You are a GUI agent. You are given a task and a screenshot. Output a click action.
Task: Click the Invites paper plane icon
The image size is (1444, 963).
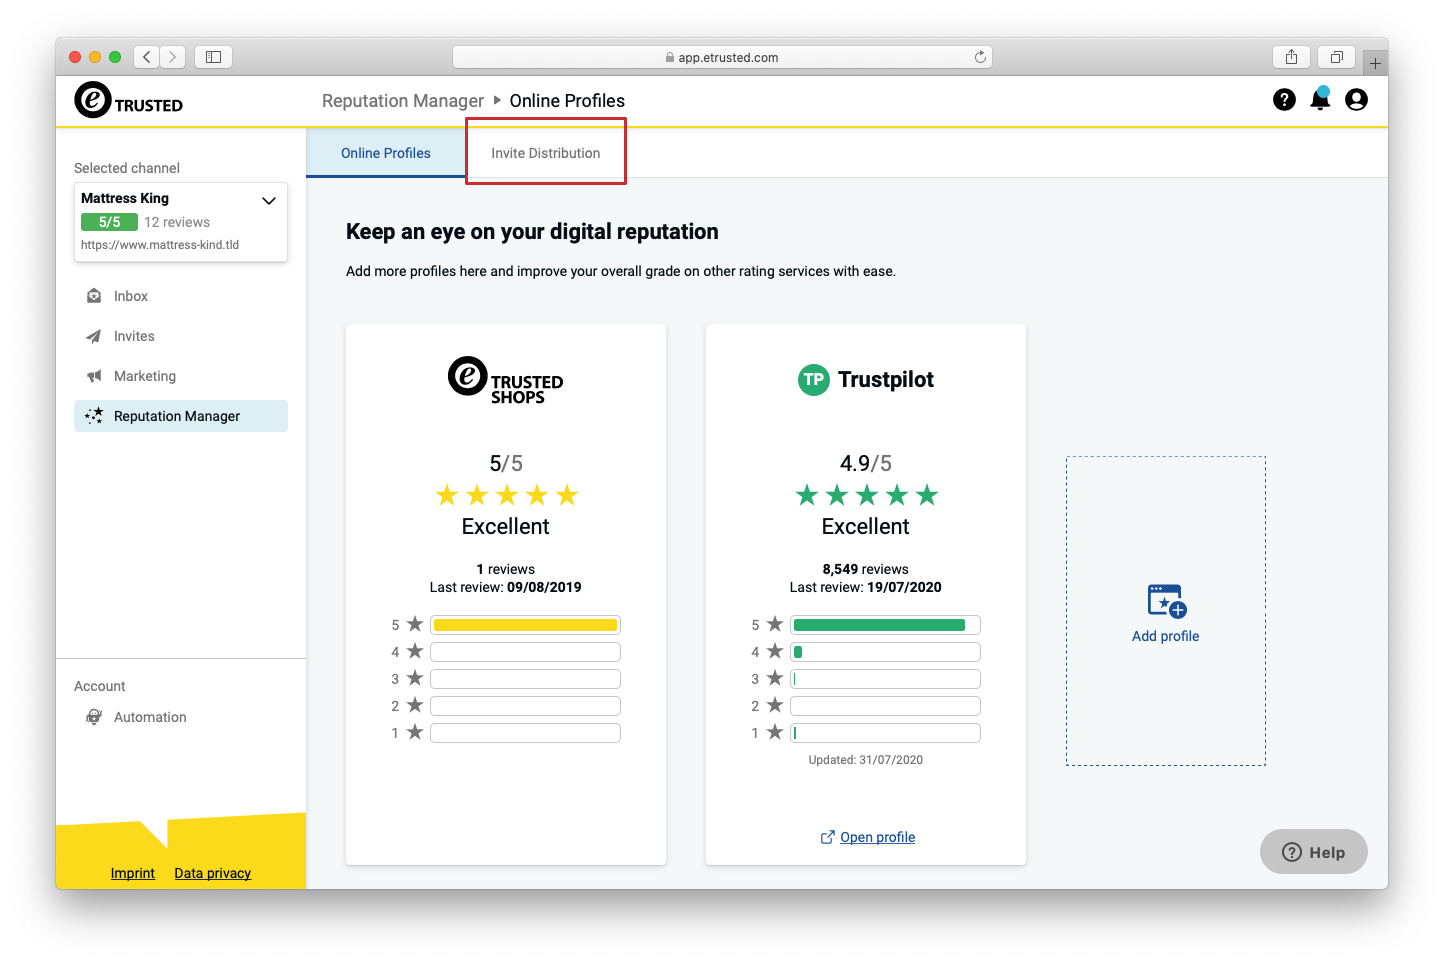[x=94, y=336]
